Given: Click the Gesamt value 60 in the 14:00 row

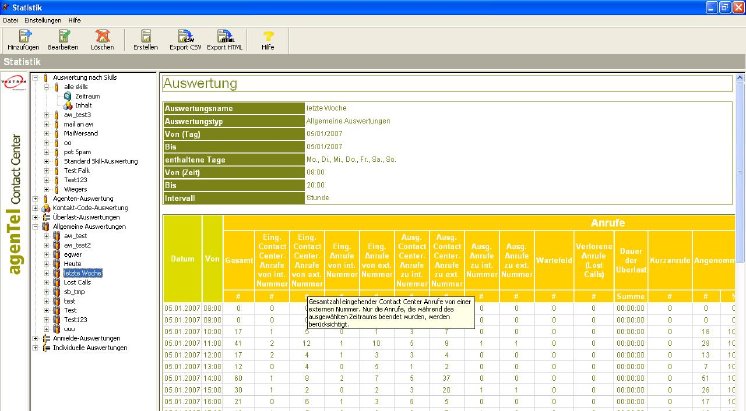Looking at the screenshot, I should point(238,378).
